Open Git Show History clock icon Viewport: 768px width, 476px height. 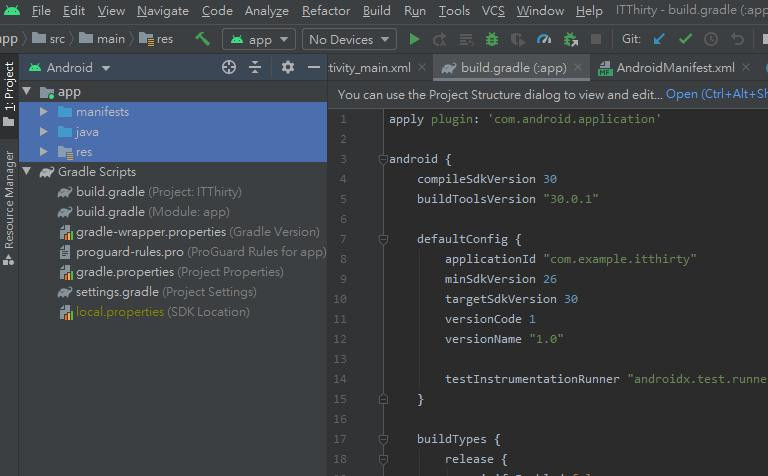(x=711, y=39)
